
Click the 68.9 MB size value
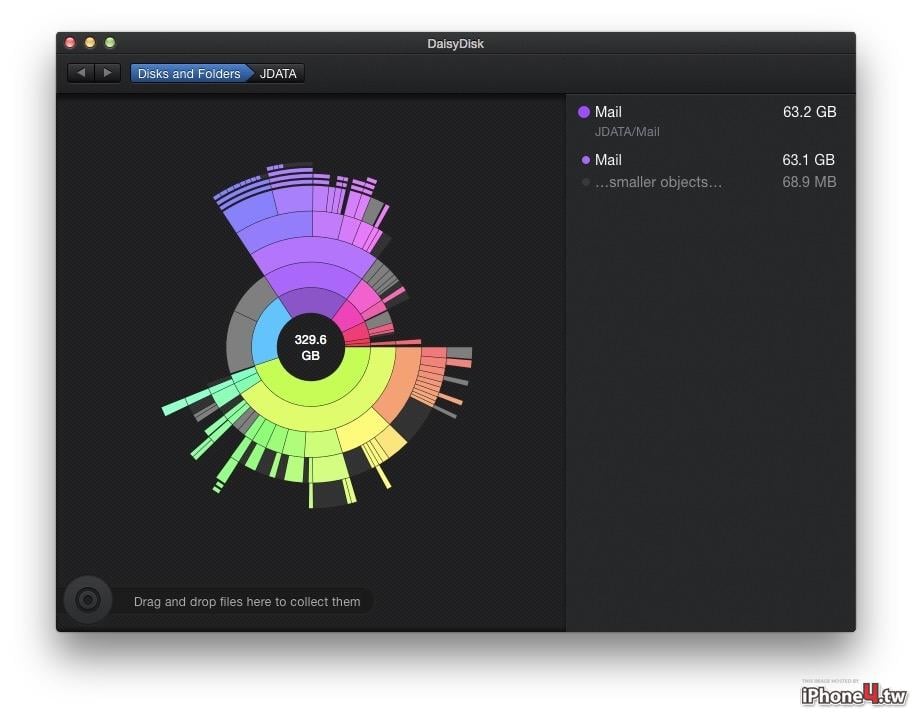pos(809,182)
